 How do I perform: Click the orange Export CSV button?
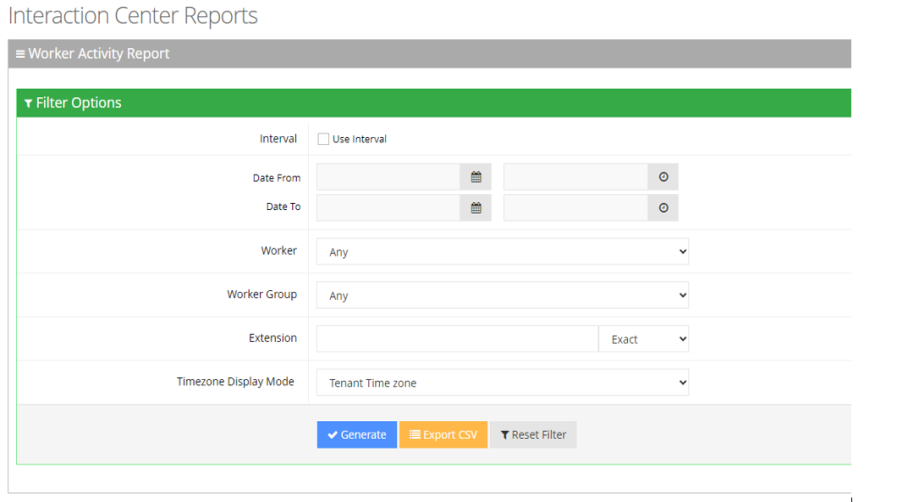click(x=443, y=435)
